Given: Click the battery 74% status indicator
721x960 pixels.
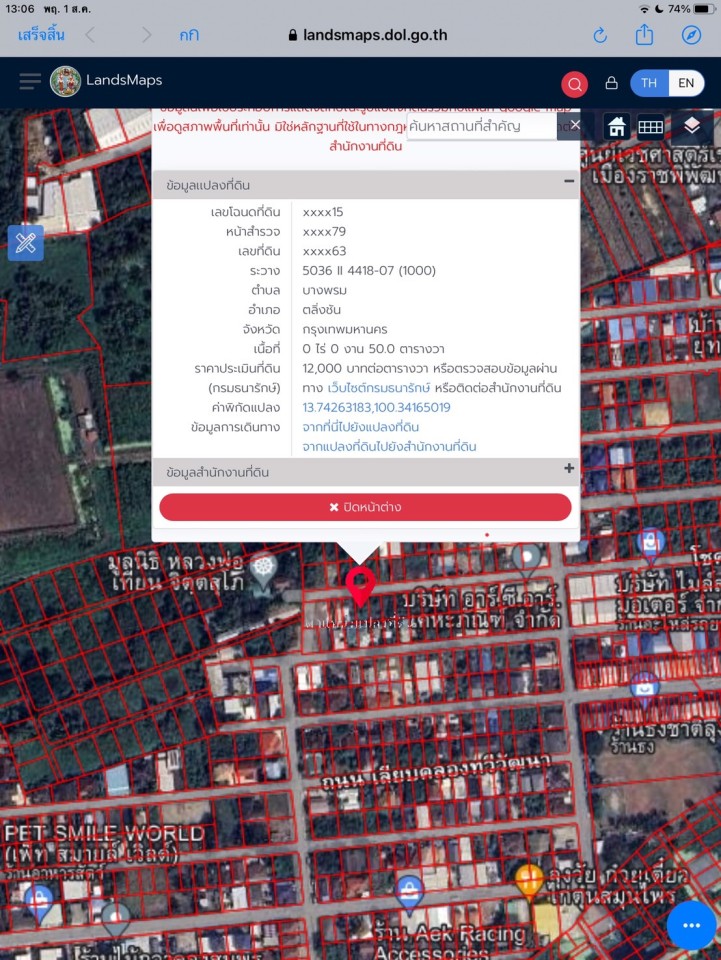Looking at the screenshot, I should click(x=692, y=9).
